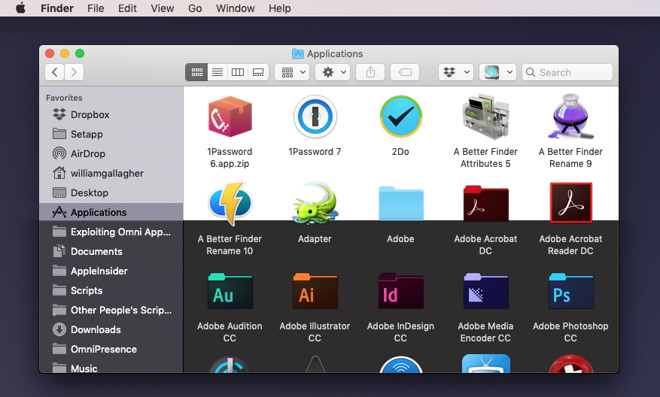Open the Go menu
660x397 pixels.
(x=195, y=8)
